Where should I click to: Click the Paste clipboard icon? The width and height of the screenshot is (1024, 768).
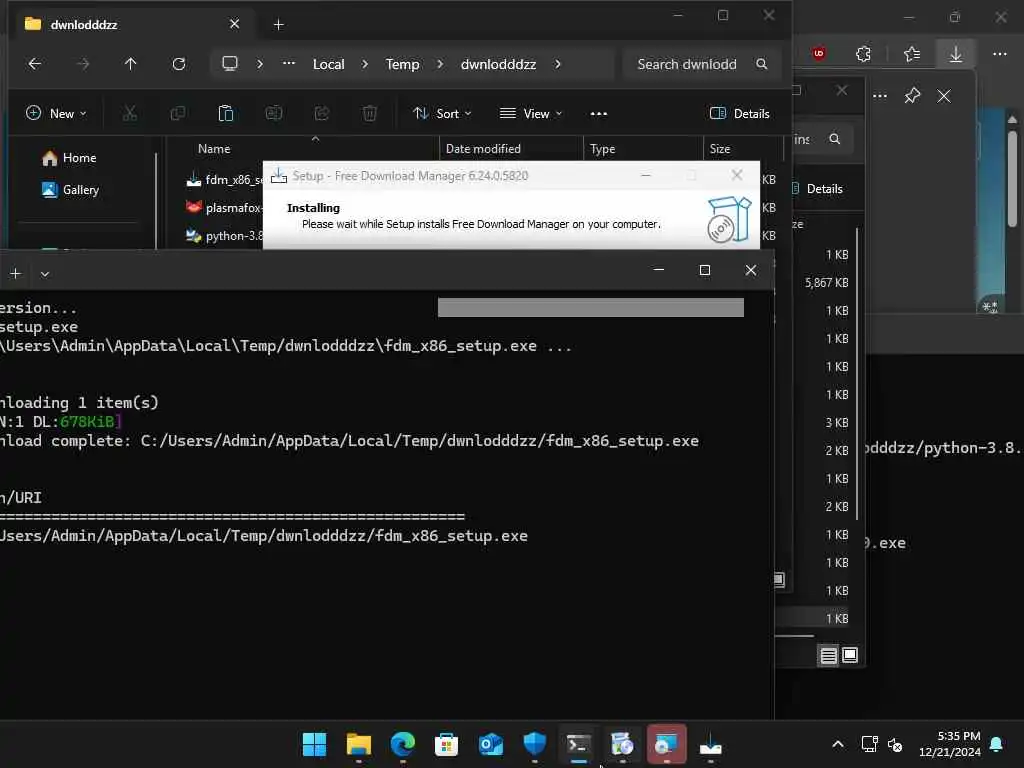pyautogui.click(x=225, y=114)
